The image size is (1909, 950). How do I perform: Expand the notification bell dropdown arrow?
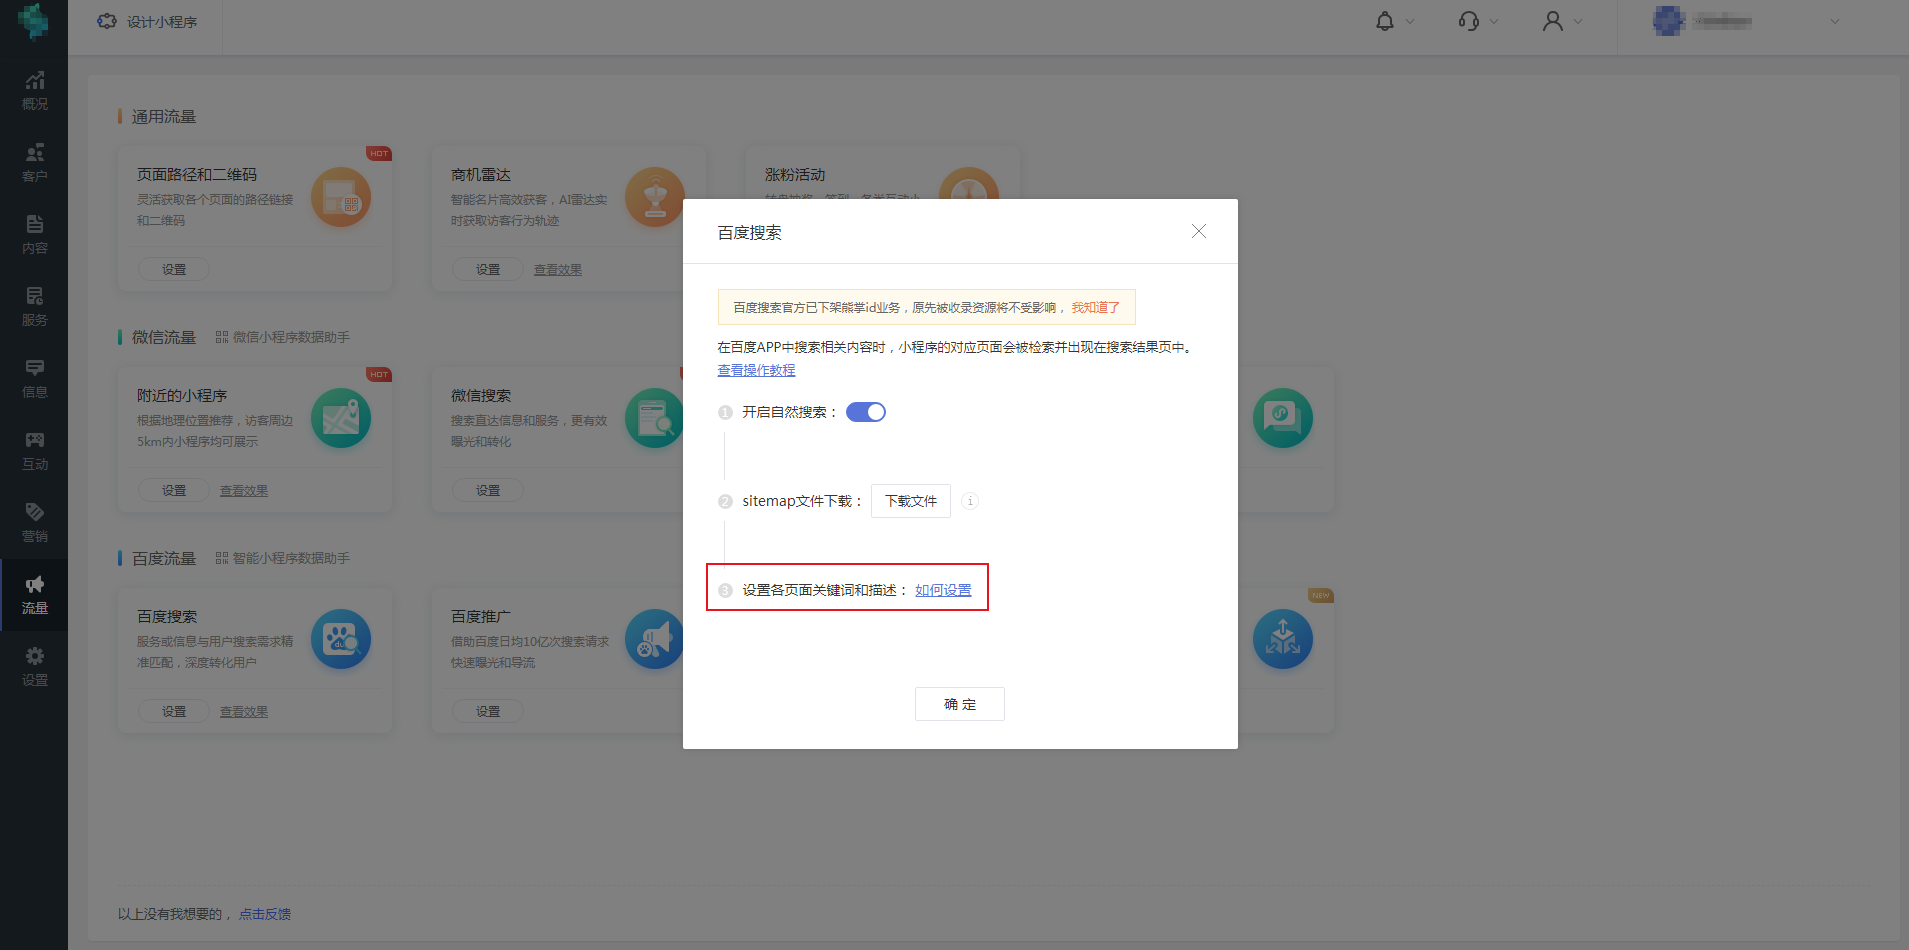pos(1410,21)
